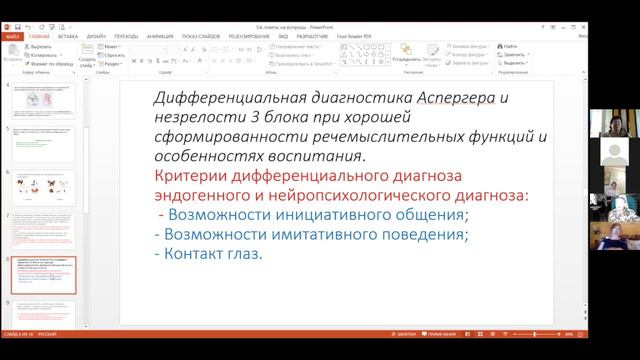Click Заметки notes in status bar
This screenshot has height=360, width=640.
pos(403,334)
